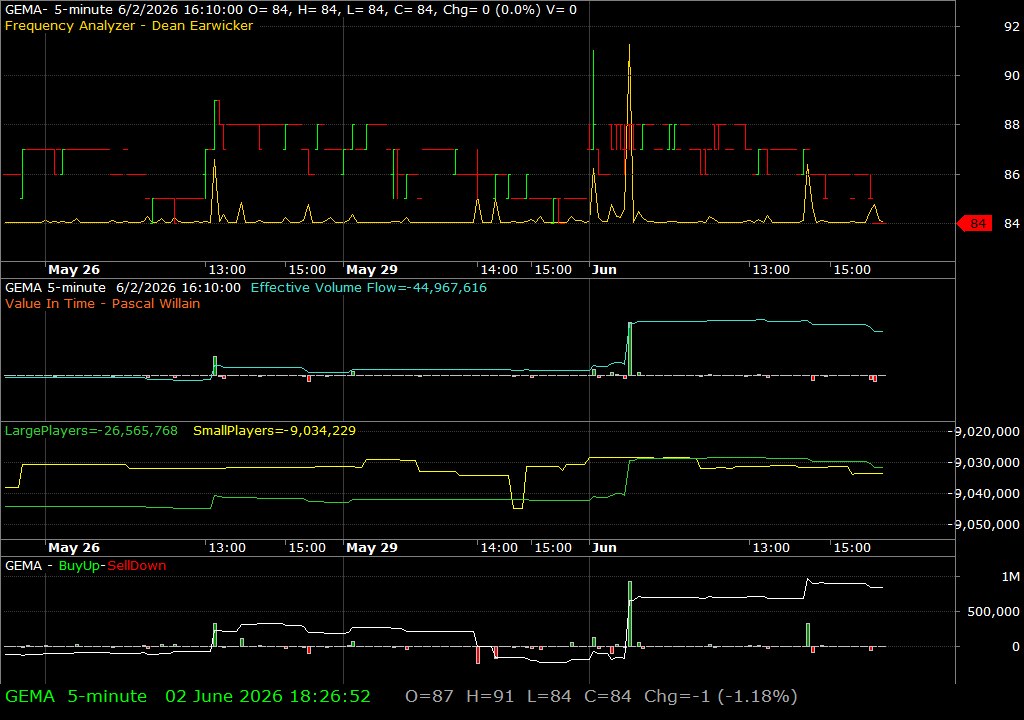Click the 0 axis label in the BuyUp-SellDown panel
The width and height of the screenshot is (1024, 720).
click(1016, 646)
